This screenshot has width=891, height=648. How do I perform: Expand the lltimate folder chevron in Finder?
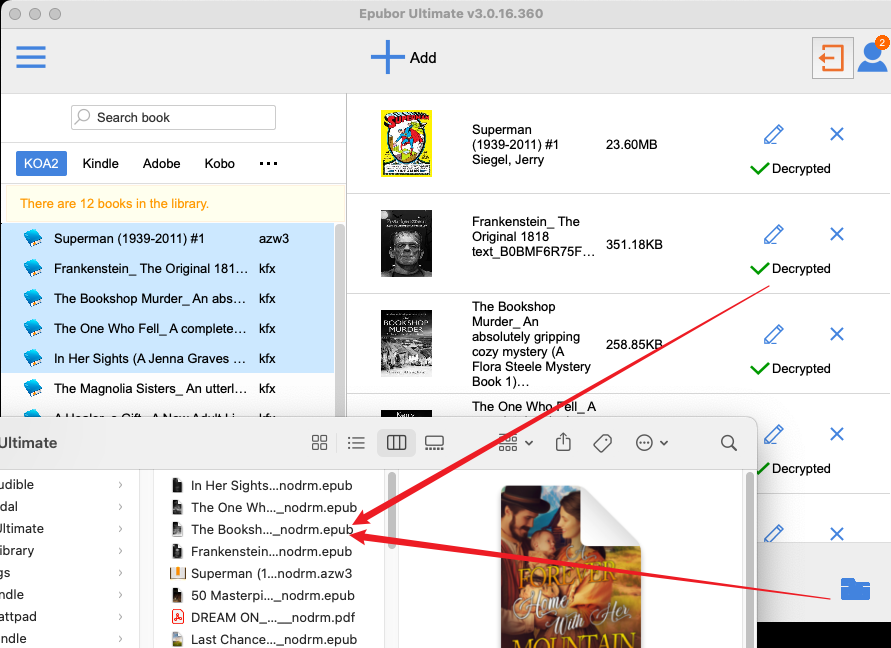click(x=120, y=529)
